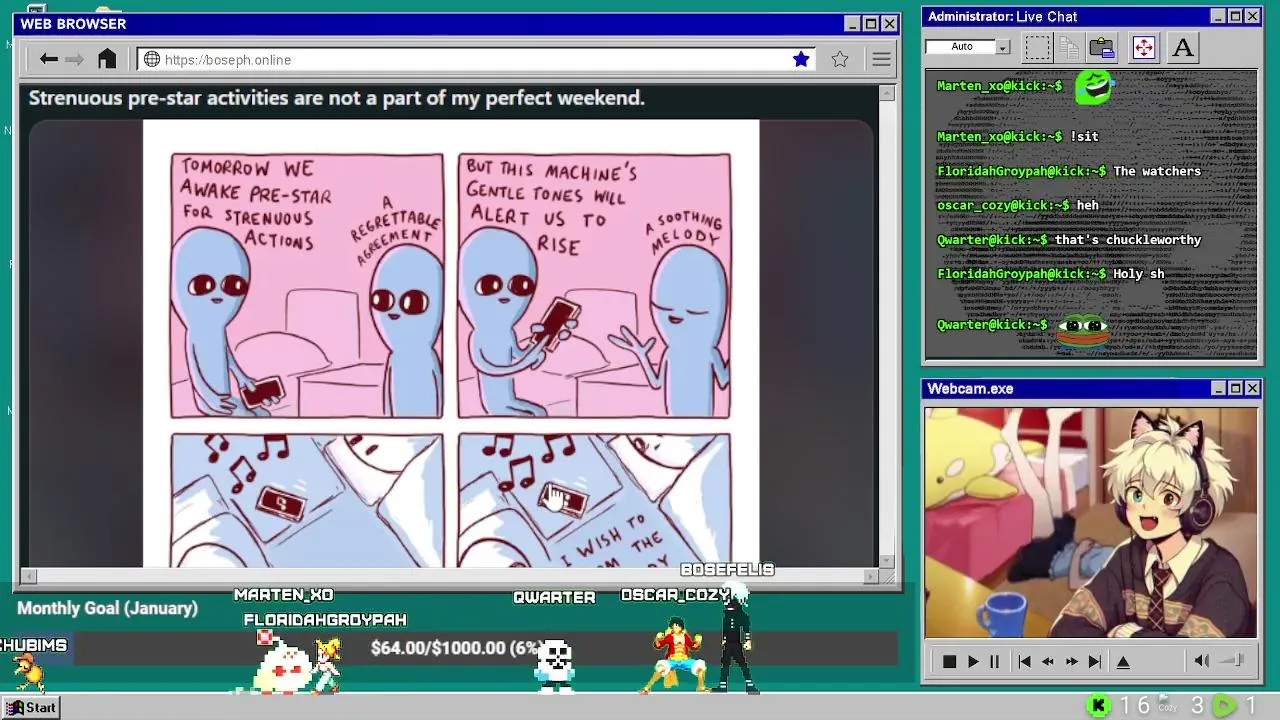1280x720 pixels.
Task: Toggle the red four-arrow fullscreen icon
Action: coord(1143,47)
